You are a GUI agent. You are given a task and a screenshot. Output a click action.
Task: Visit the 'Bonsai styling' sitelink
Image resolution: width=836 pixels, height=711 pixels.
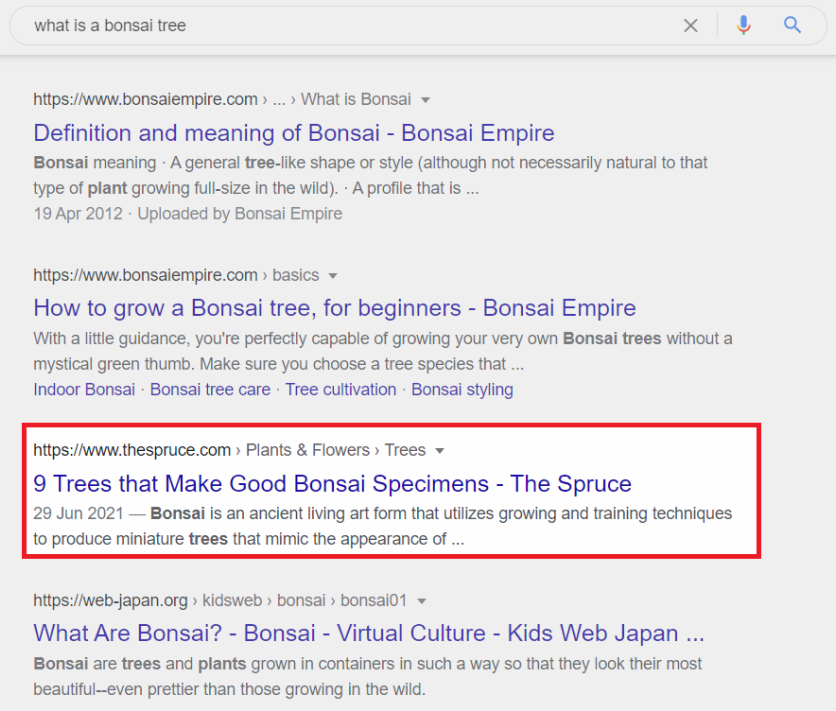coord(462,390)
